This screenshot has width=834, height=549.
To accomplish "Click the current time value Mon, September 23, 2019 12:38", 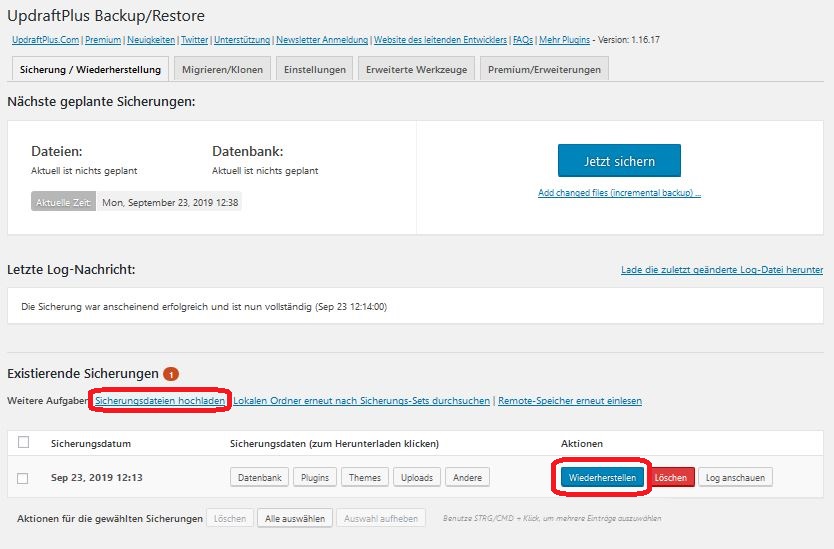I will click(170, 203).
